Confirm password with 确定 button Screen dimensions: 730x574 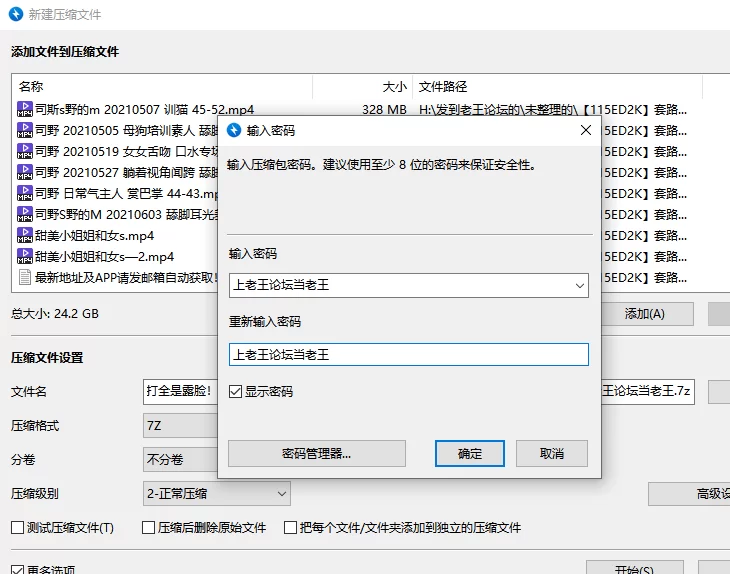(470, 453)
